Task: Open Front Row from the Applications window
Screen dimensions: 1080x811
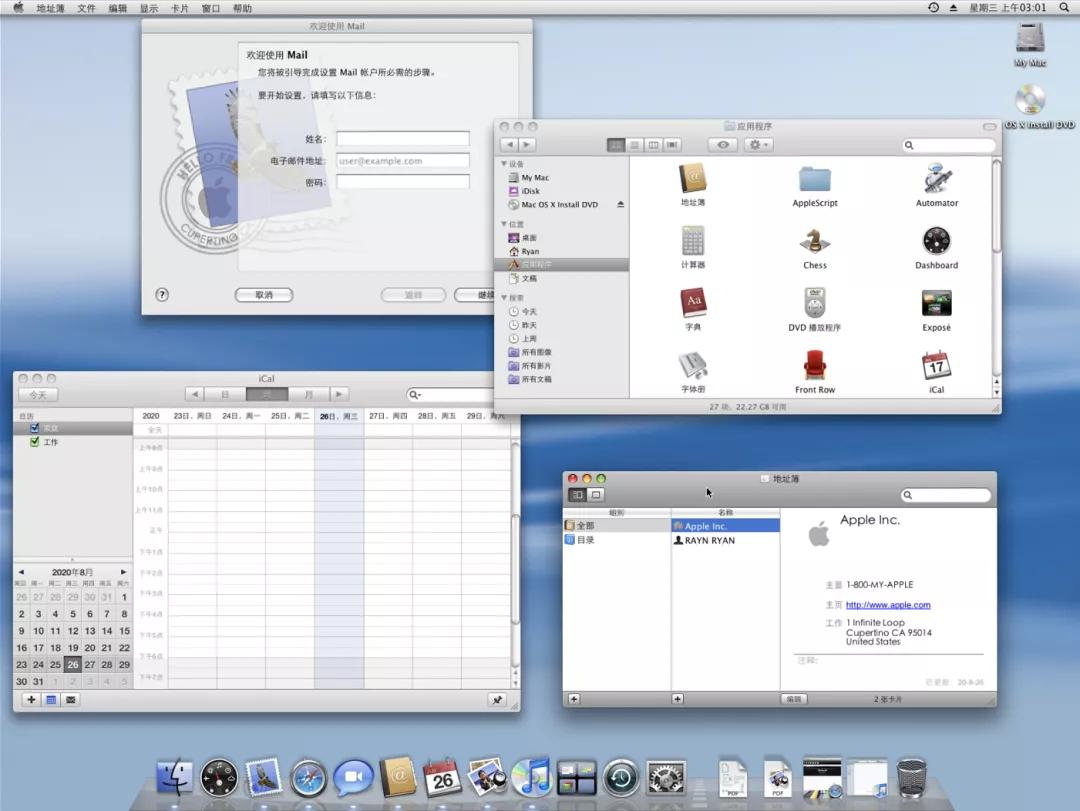Action: pyautogui.click(x=814, y=366)
